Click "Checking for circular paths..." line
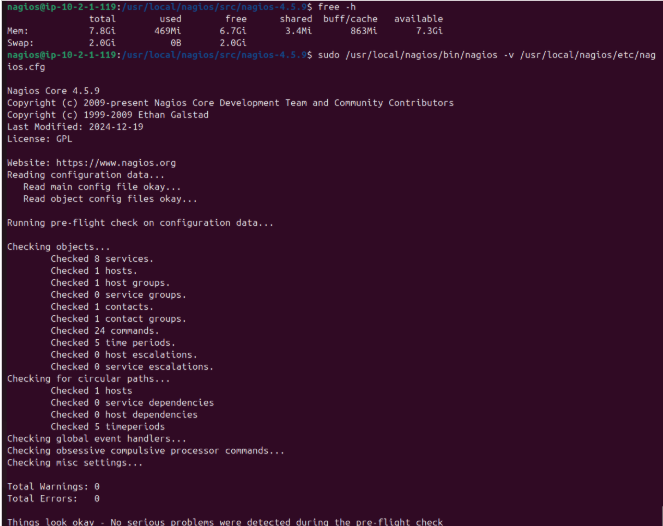 pos(89,379)
